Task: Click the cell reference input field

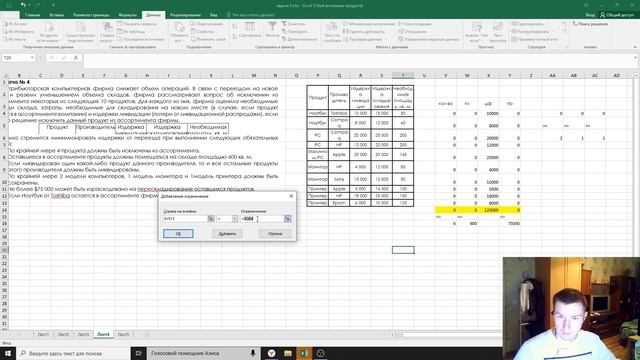Action: (185, 219)
